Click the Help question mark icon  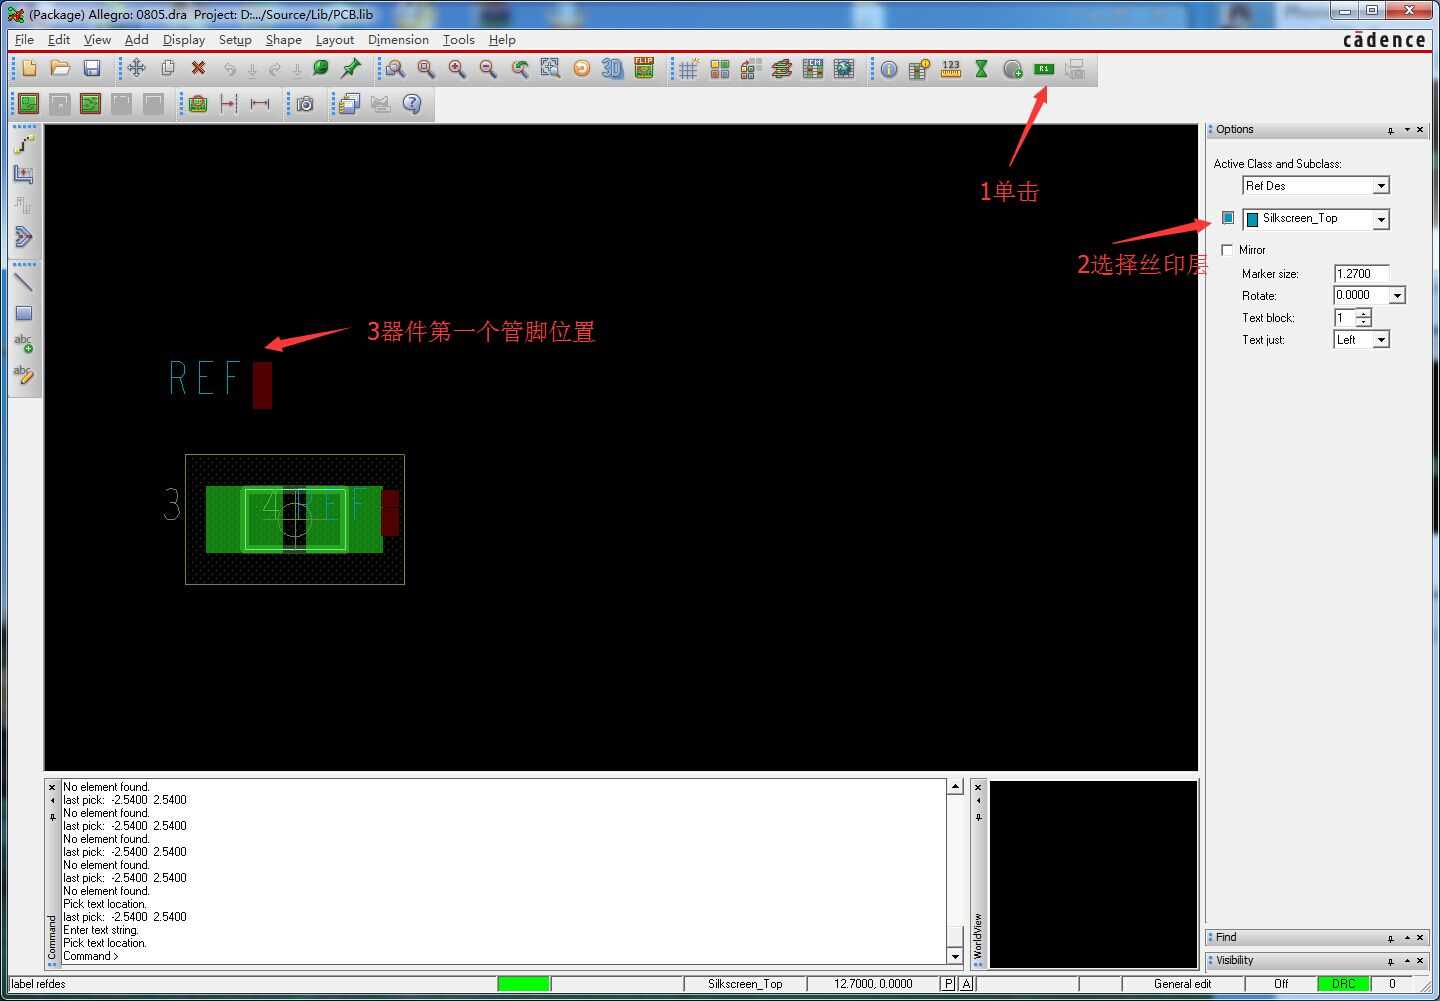point(412,104)
